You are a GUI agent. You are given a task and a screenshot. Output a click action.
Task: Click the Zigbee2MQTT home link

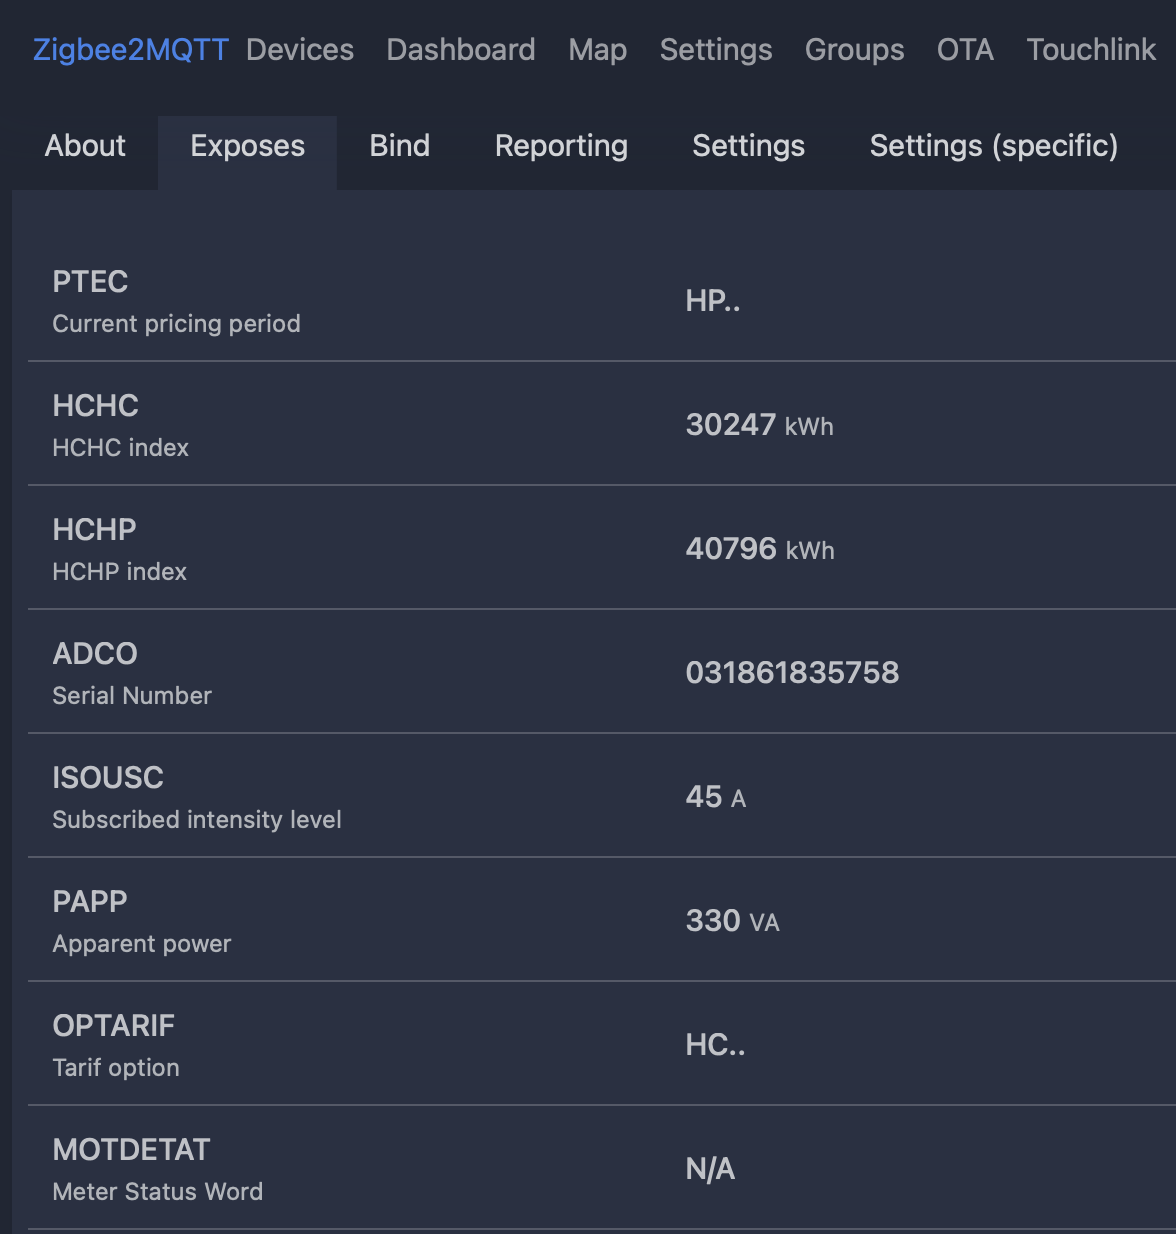(131, 50)
